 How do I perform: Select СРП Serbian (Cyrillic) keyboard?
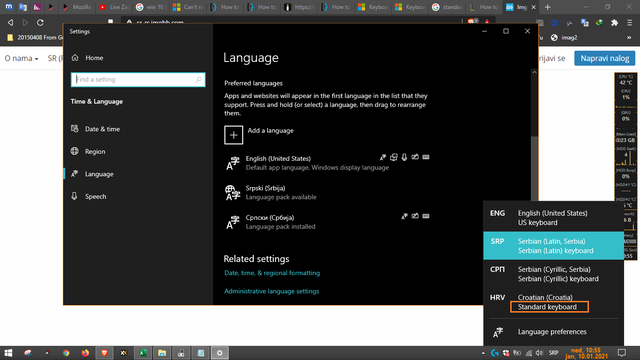(x=553, y=274)
